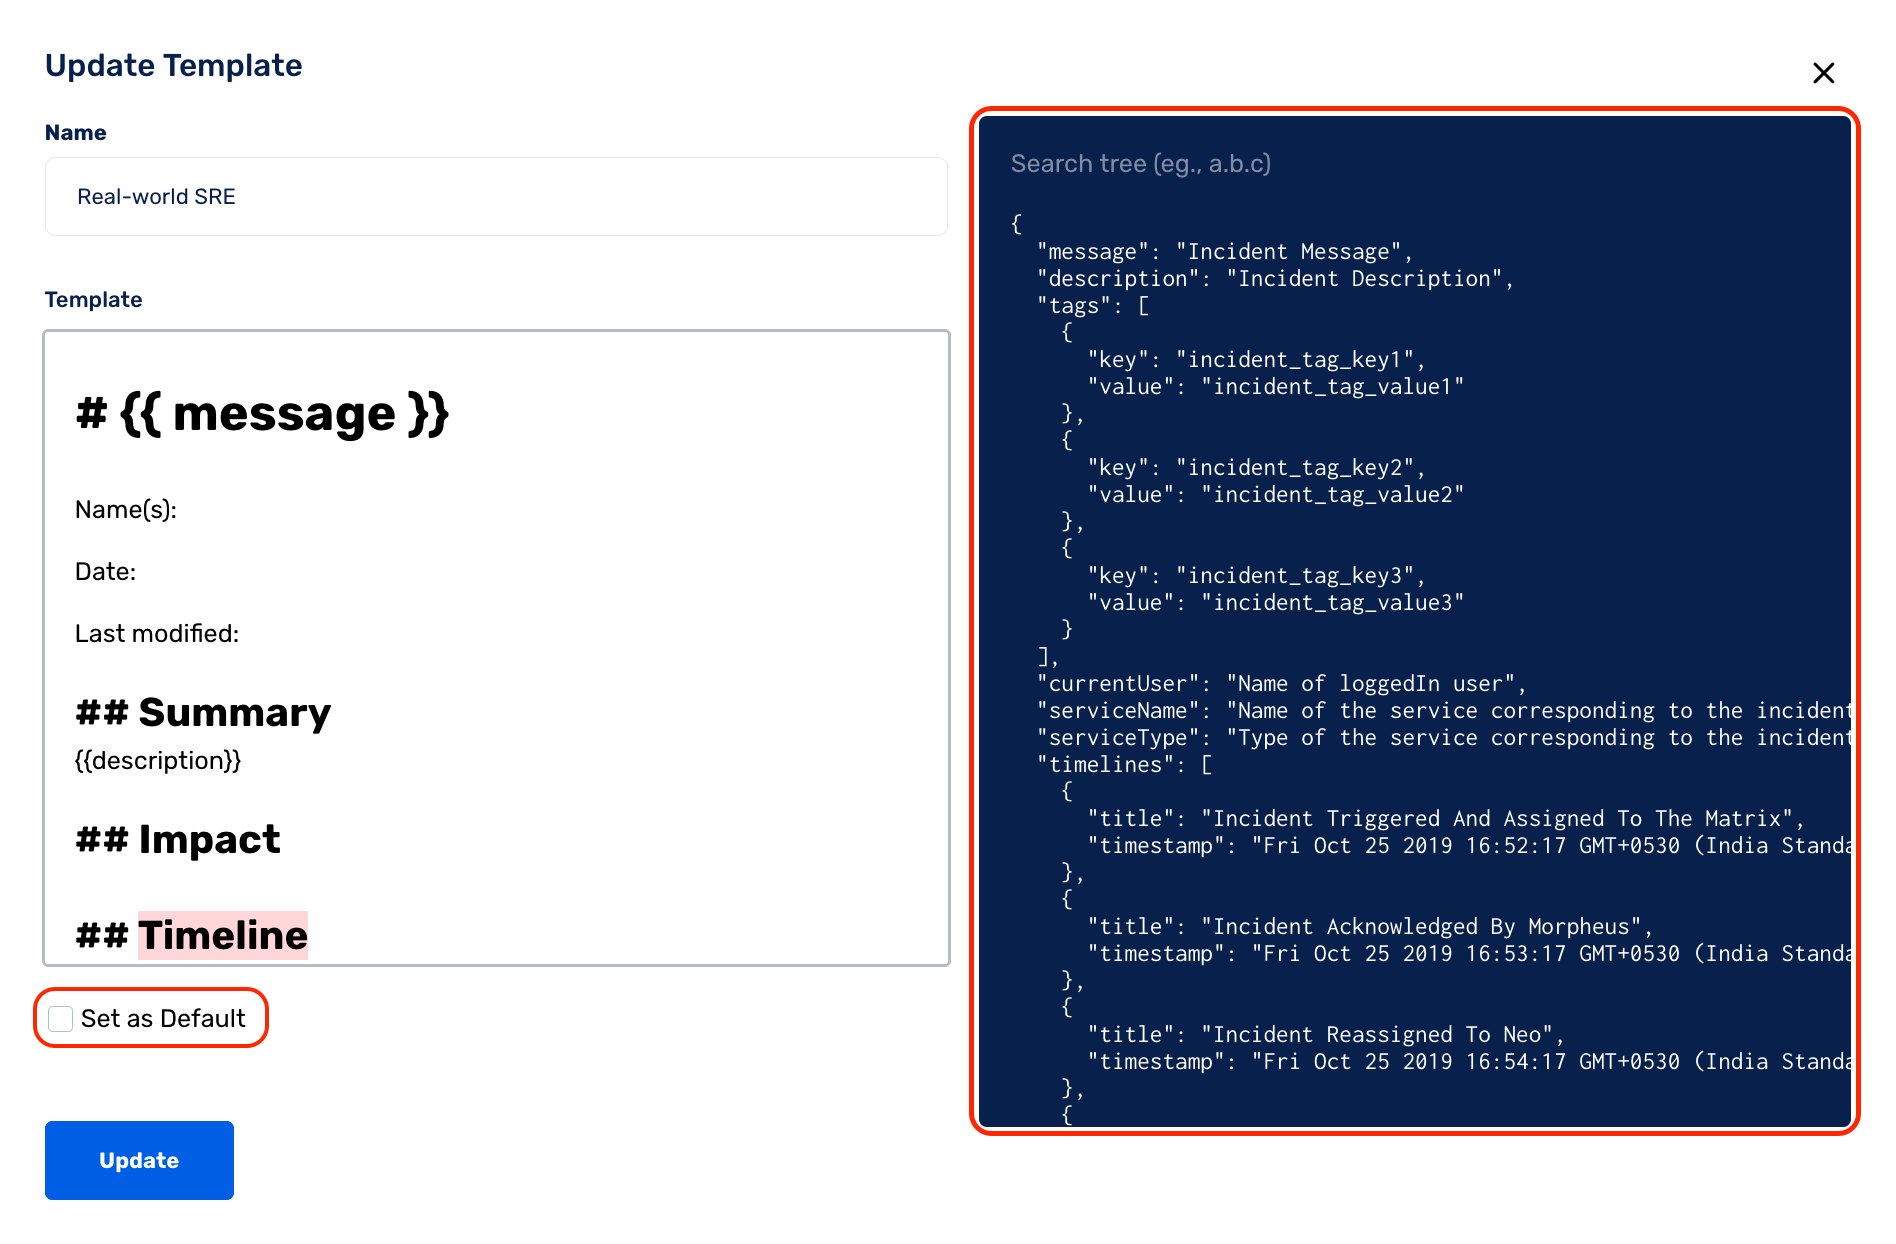Select "key": "incident_tag_key3" in JSON
The width and height of the screenshot is (1896, 1244).
[1256, 576]
